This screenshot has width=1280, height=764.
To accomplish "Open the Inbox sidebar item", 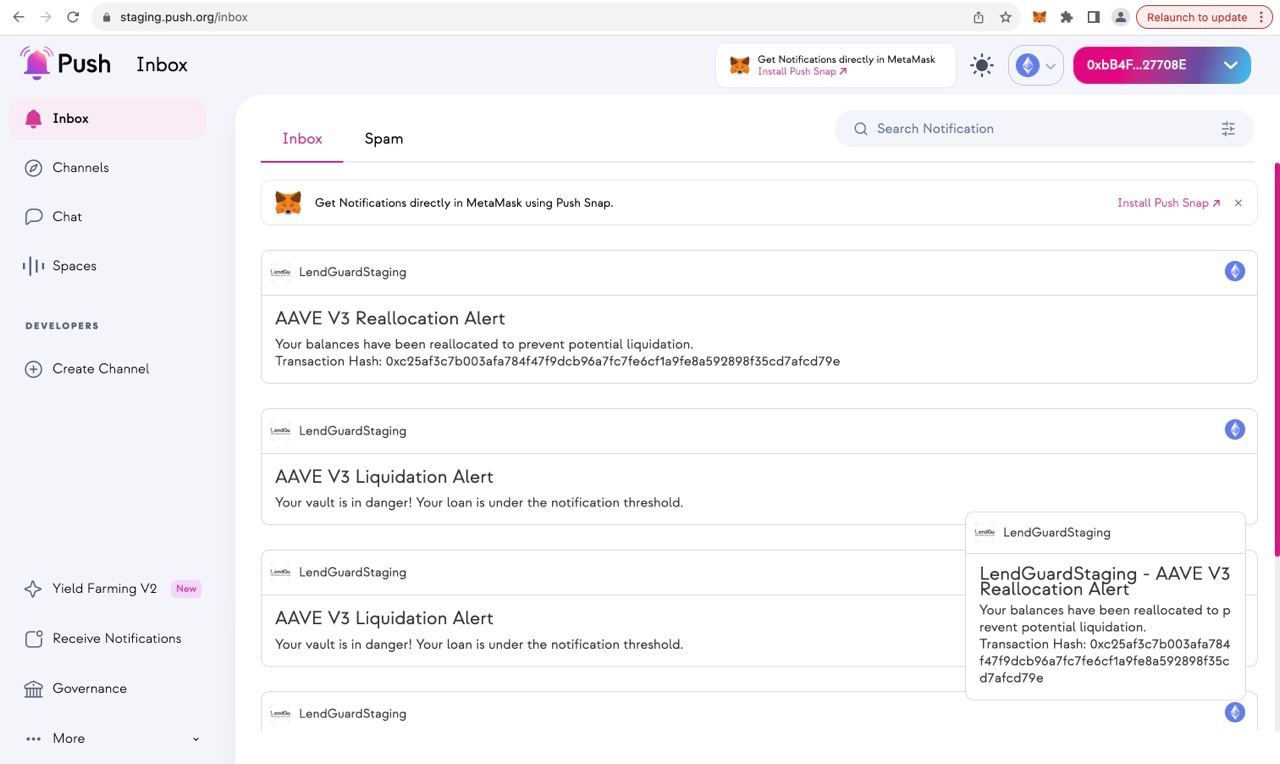I will point(108,119).
